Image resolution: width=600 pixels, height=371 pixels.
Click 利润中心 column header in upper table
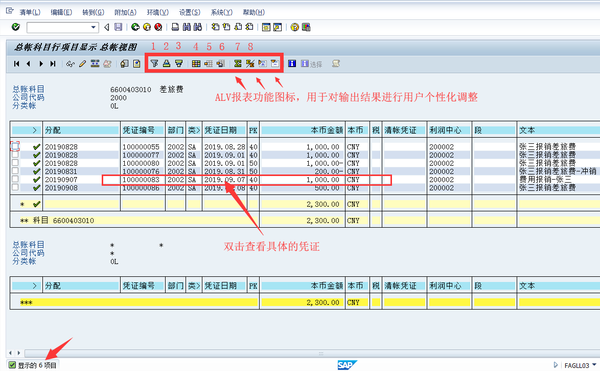tap(448, 130)
